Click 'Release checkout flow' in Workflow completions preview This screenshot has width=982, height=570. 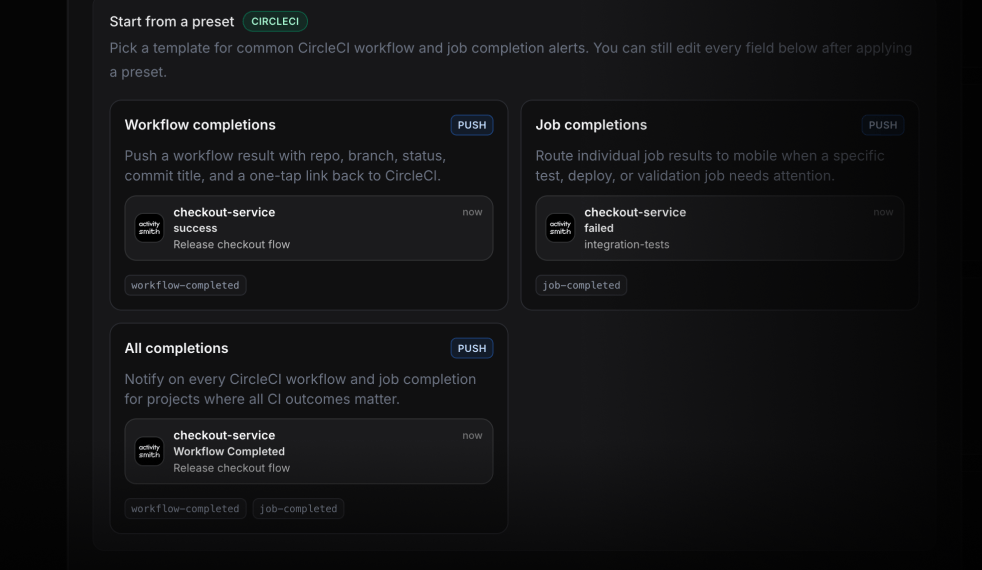click(232, 244)
